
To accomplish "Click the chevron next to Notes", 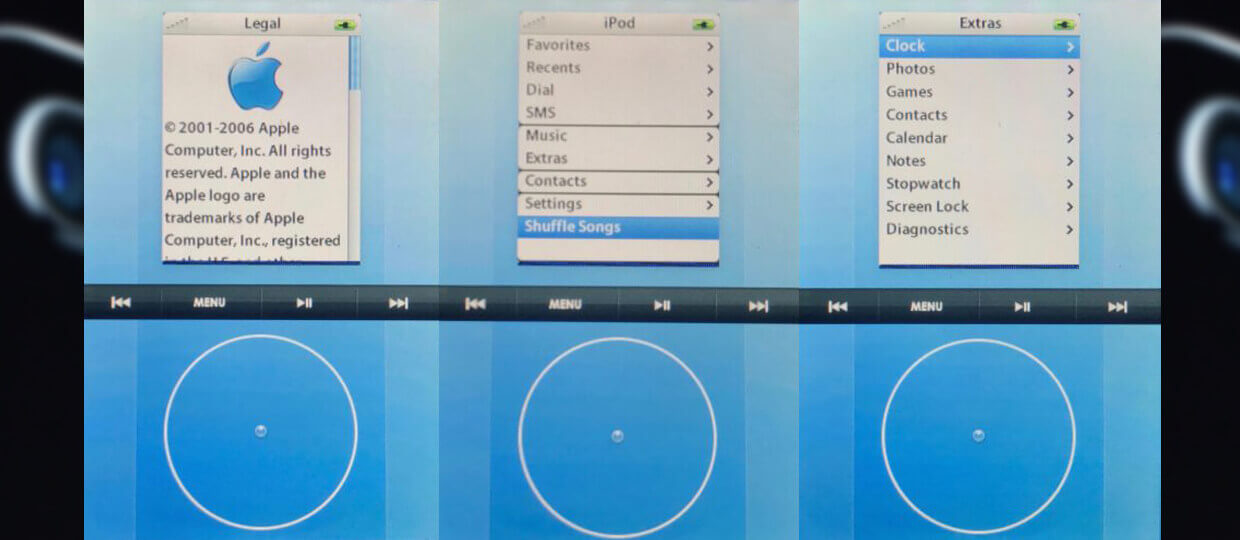I will coord(1070,162).
